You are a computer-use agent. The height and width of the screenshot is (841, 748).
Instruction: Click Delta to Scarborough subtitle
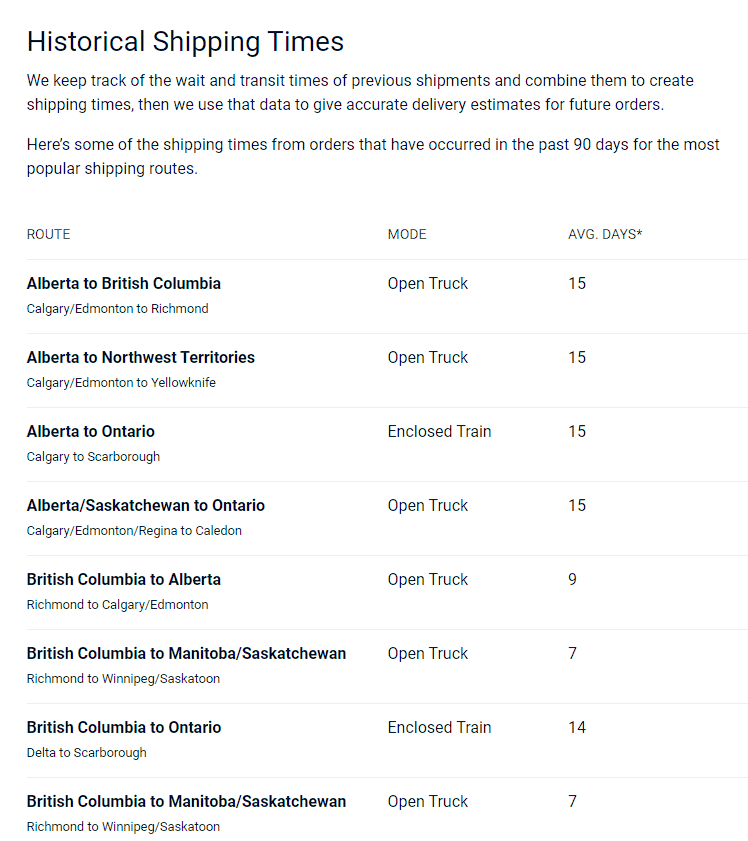click(86, 753)
